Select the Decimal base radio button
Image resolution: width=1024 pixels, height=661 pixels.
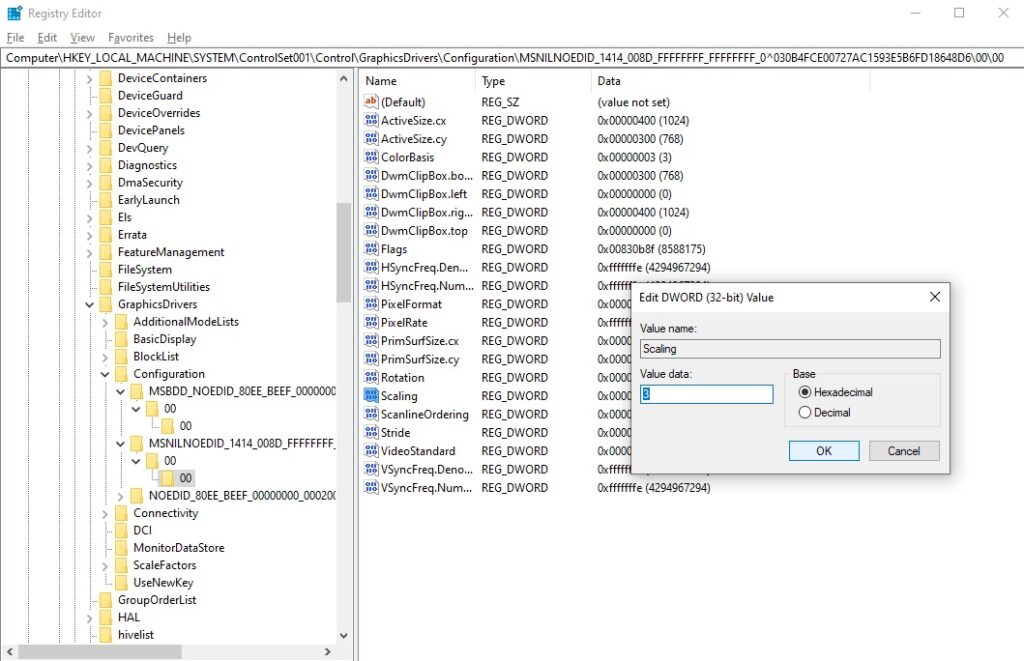click(x=804, y=411)
